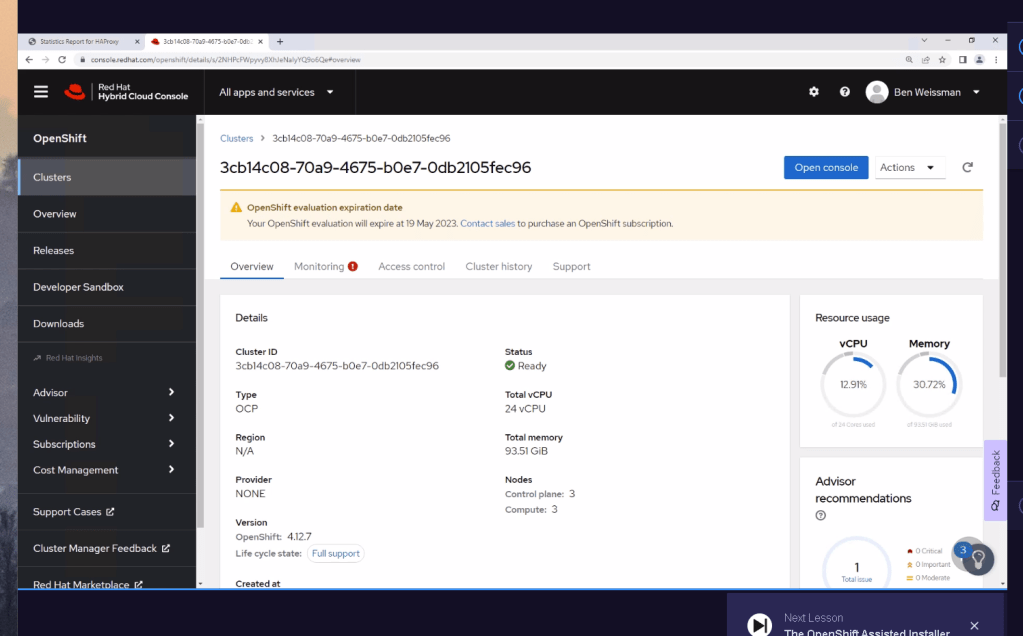Viewport: 1023px width, 636px height.
Task: Click the Clusters breadcrumb link
Action: [236, 138]
